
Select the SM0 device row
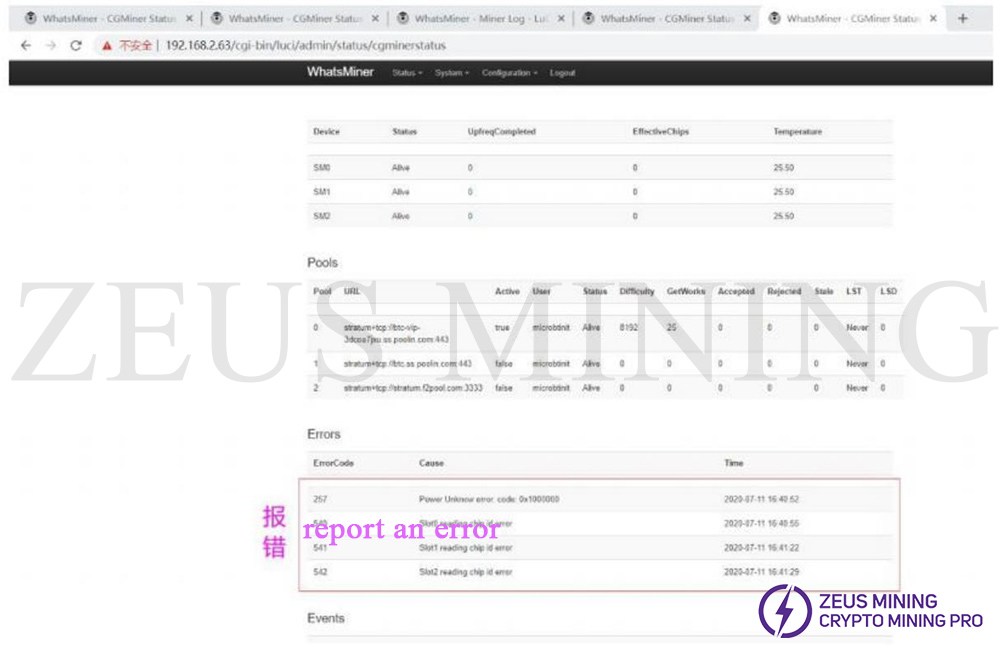(322, 168)
